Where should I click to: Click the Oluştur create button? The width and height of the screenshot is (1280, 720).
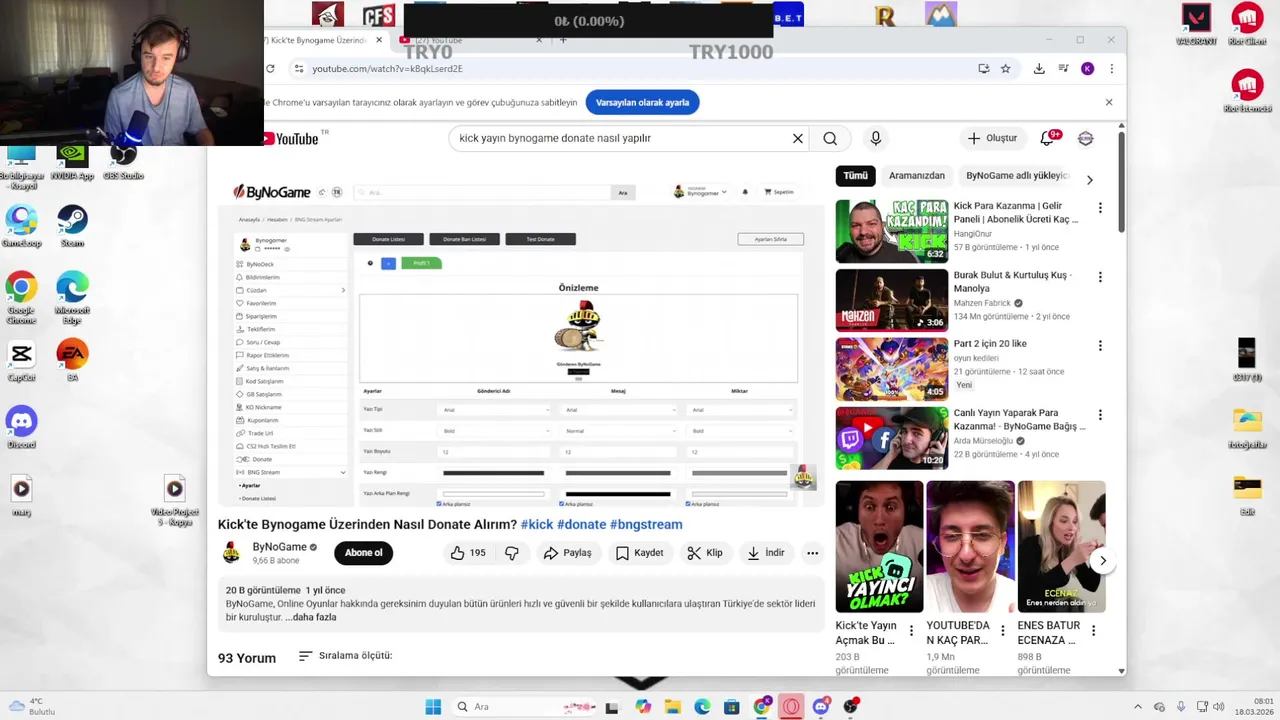[x=992, y=138]
